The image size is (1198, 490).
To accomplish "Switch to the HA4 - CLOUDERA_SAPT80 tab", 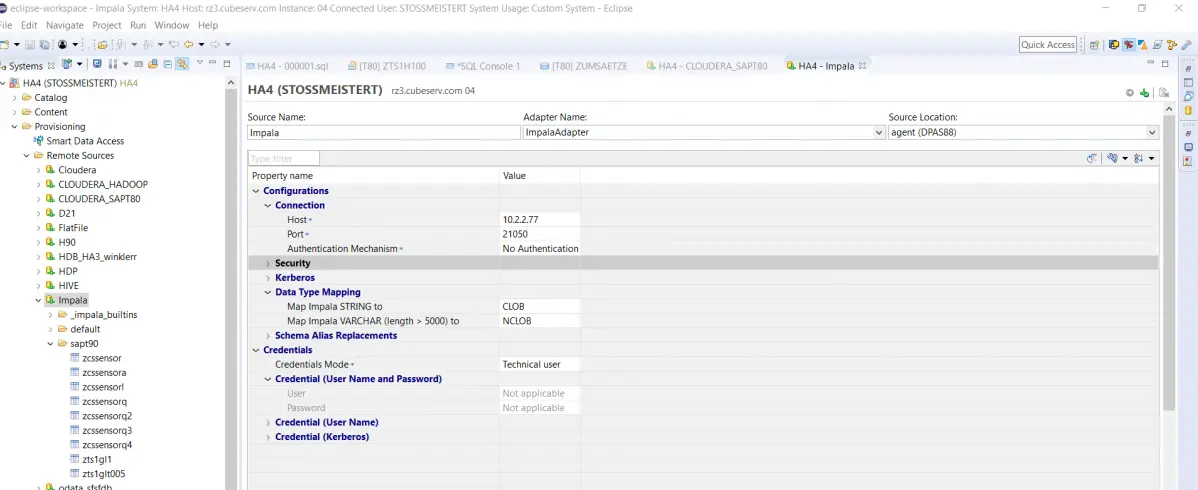I will click(x=707, y=66).
